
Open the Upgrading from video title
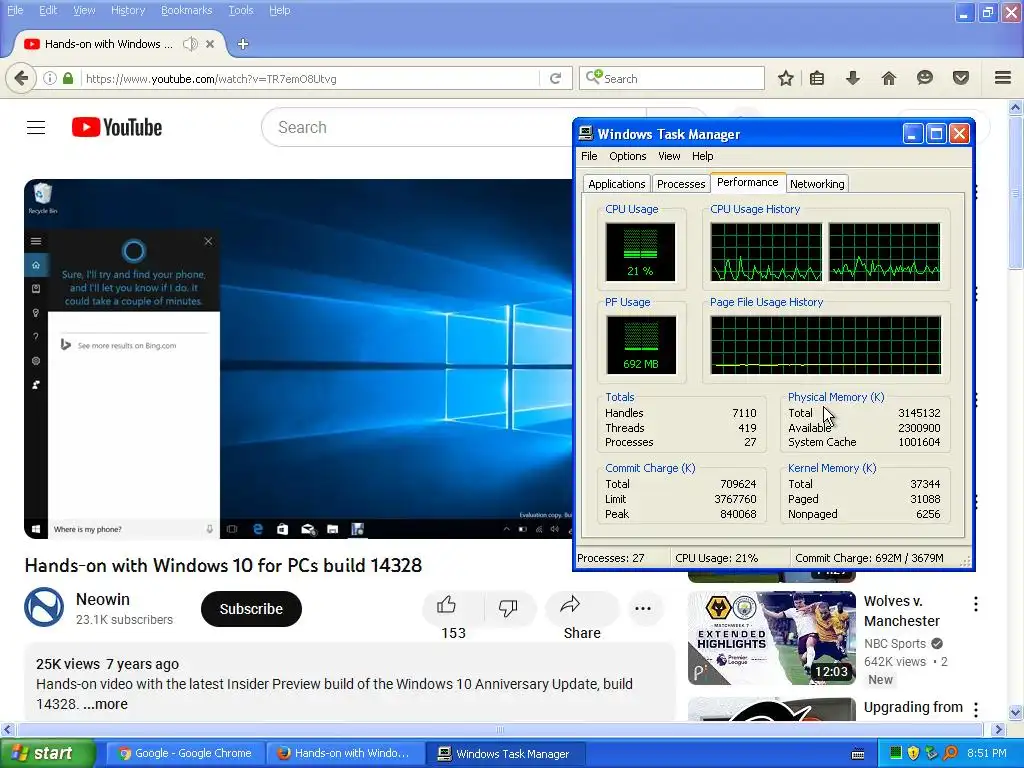point(913,707)
